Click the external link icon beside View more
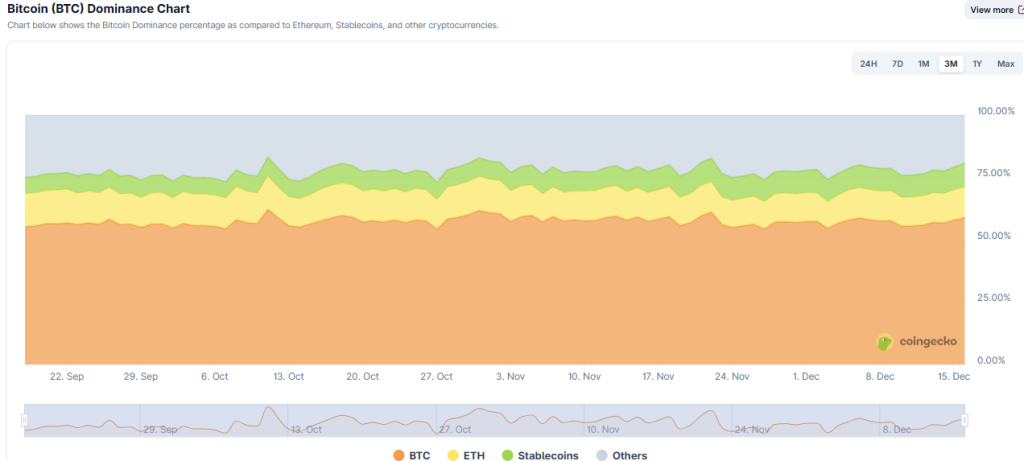 [1019, 10]
